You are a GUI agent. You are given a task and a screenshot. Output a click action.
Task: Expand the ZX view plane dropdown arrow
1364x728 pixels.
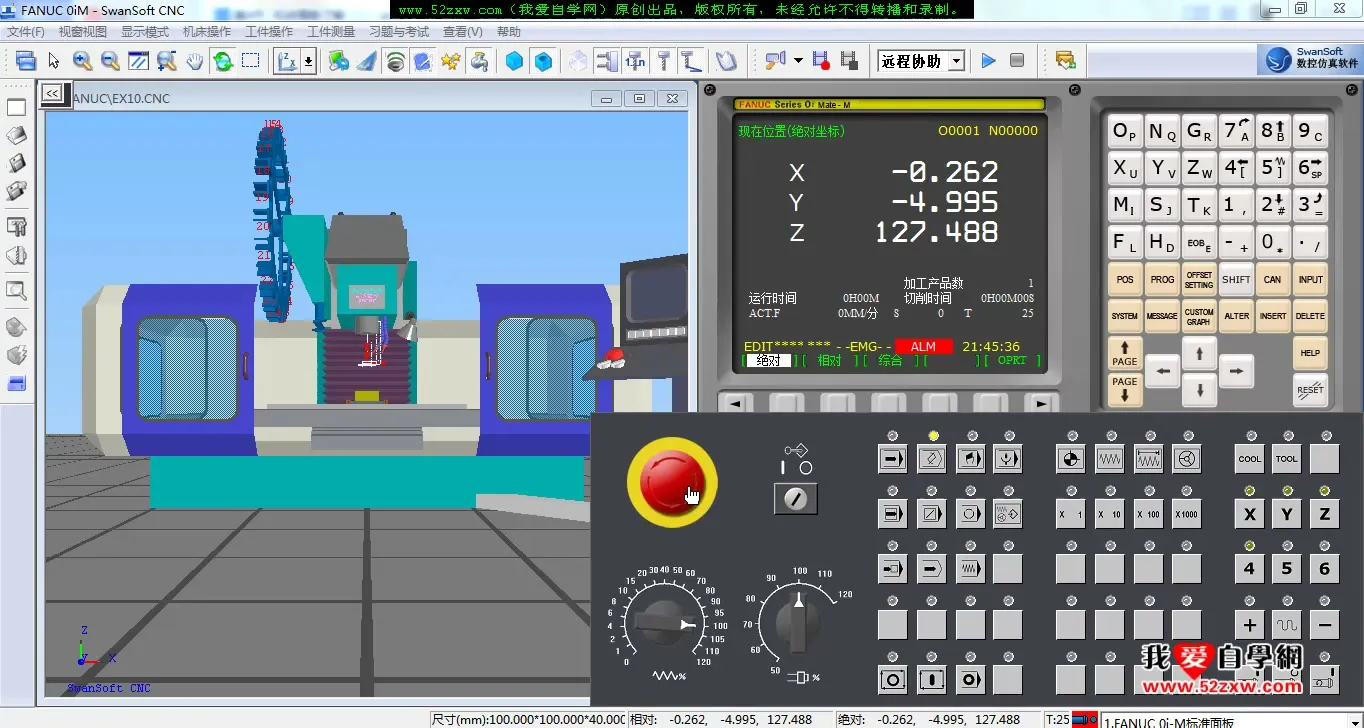click(308, 61)
